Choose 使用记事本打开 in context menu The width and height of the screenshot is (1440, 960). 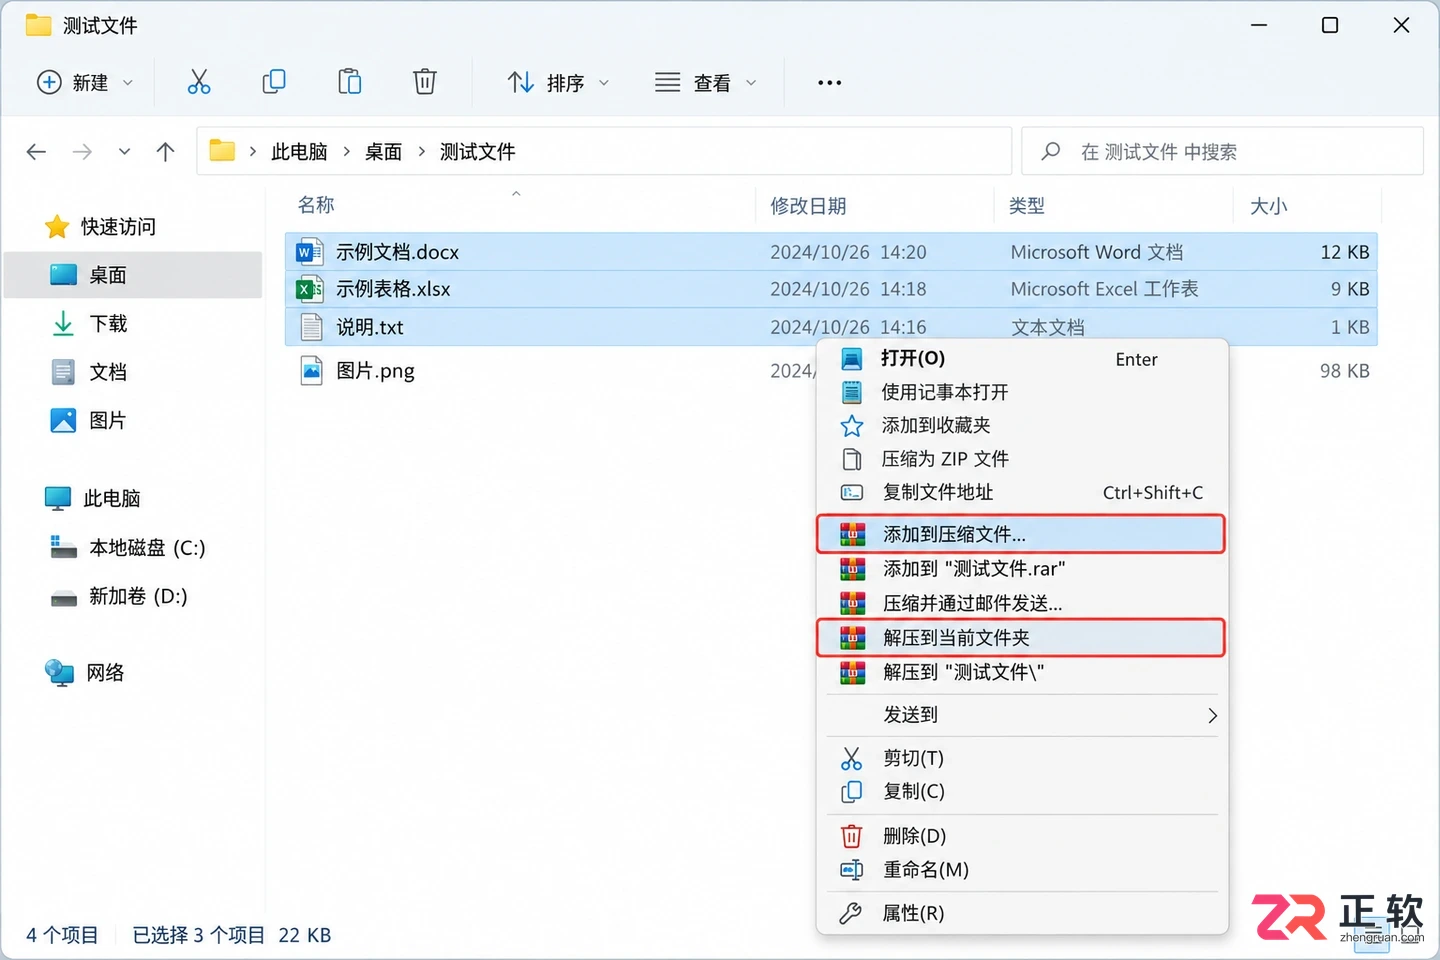click(1022, 392)
